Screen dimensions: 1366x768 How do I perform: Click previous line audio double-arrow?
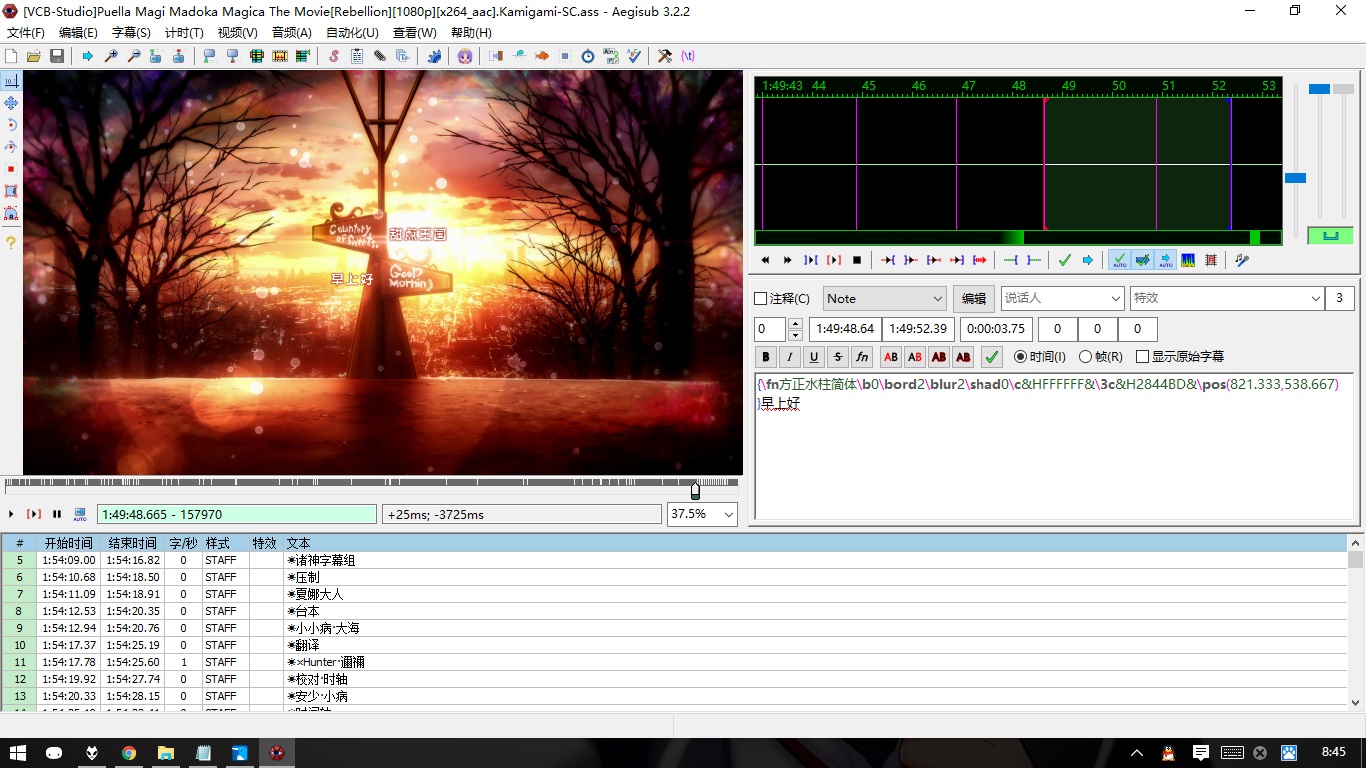click(765, 260)
